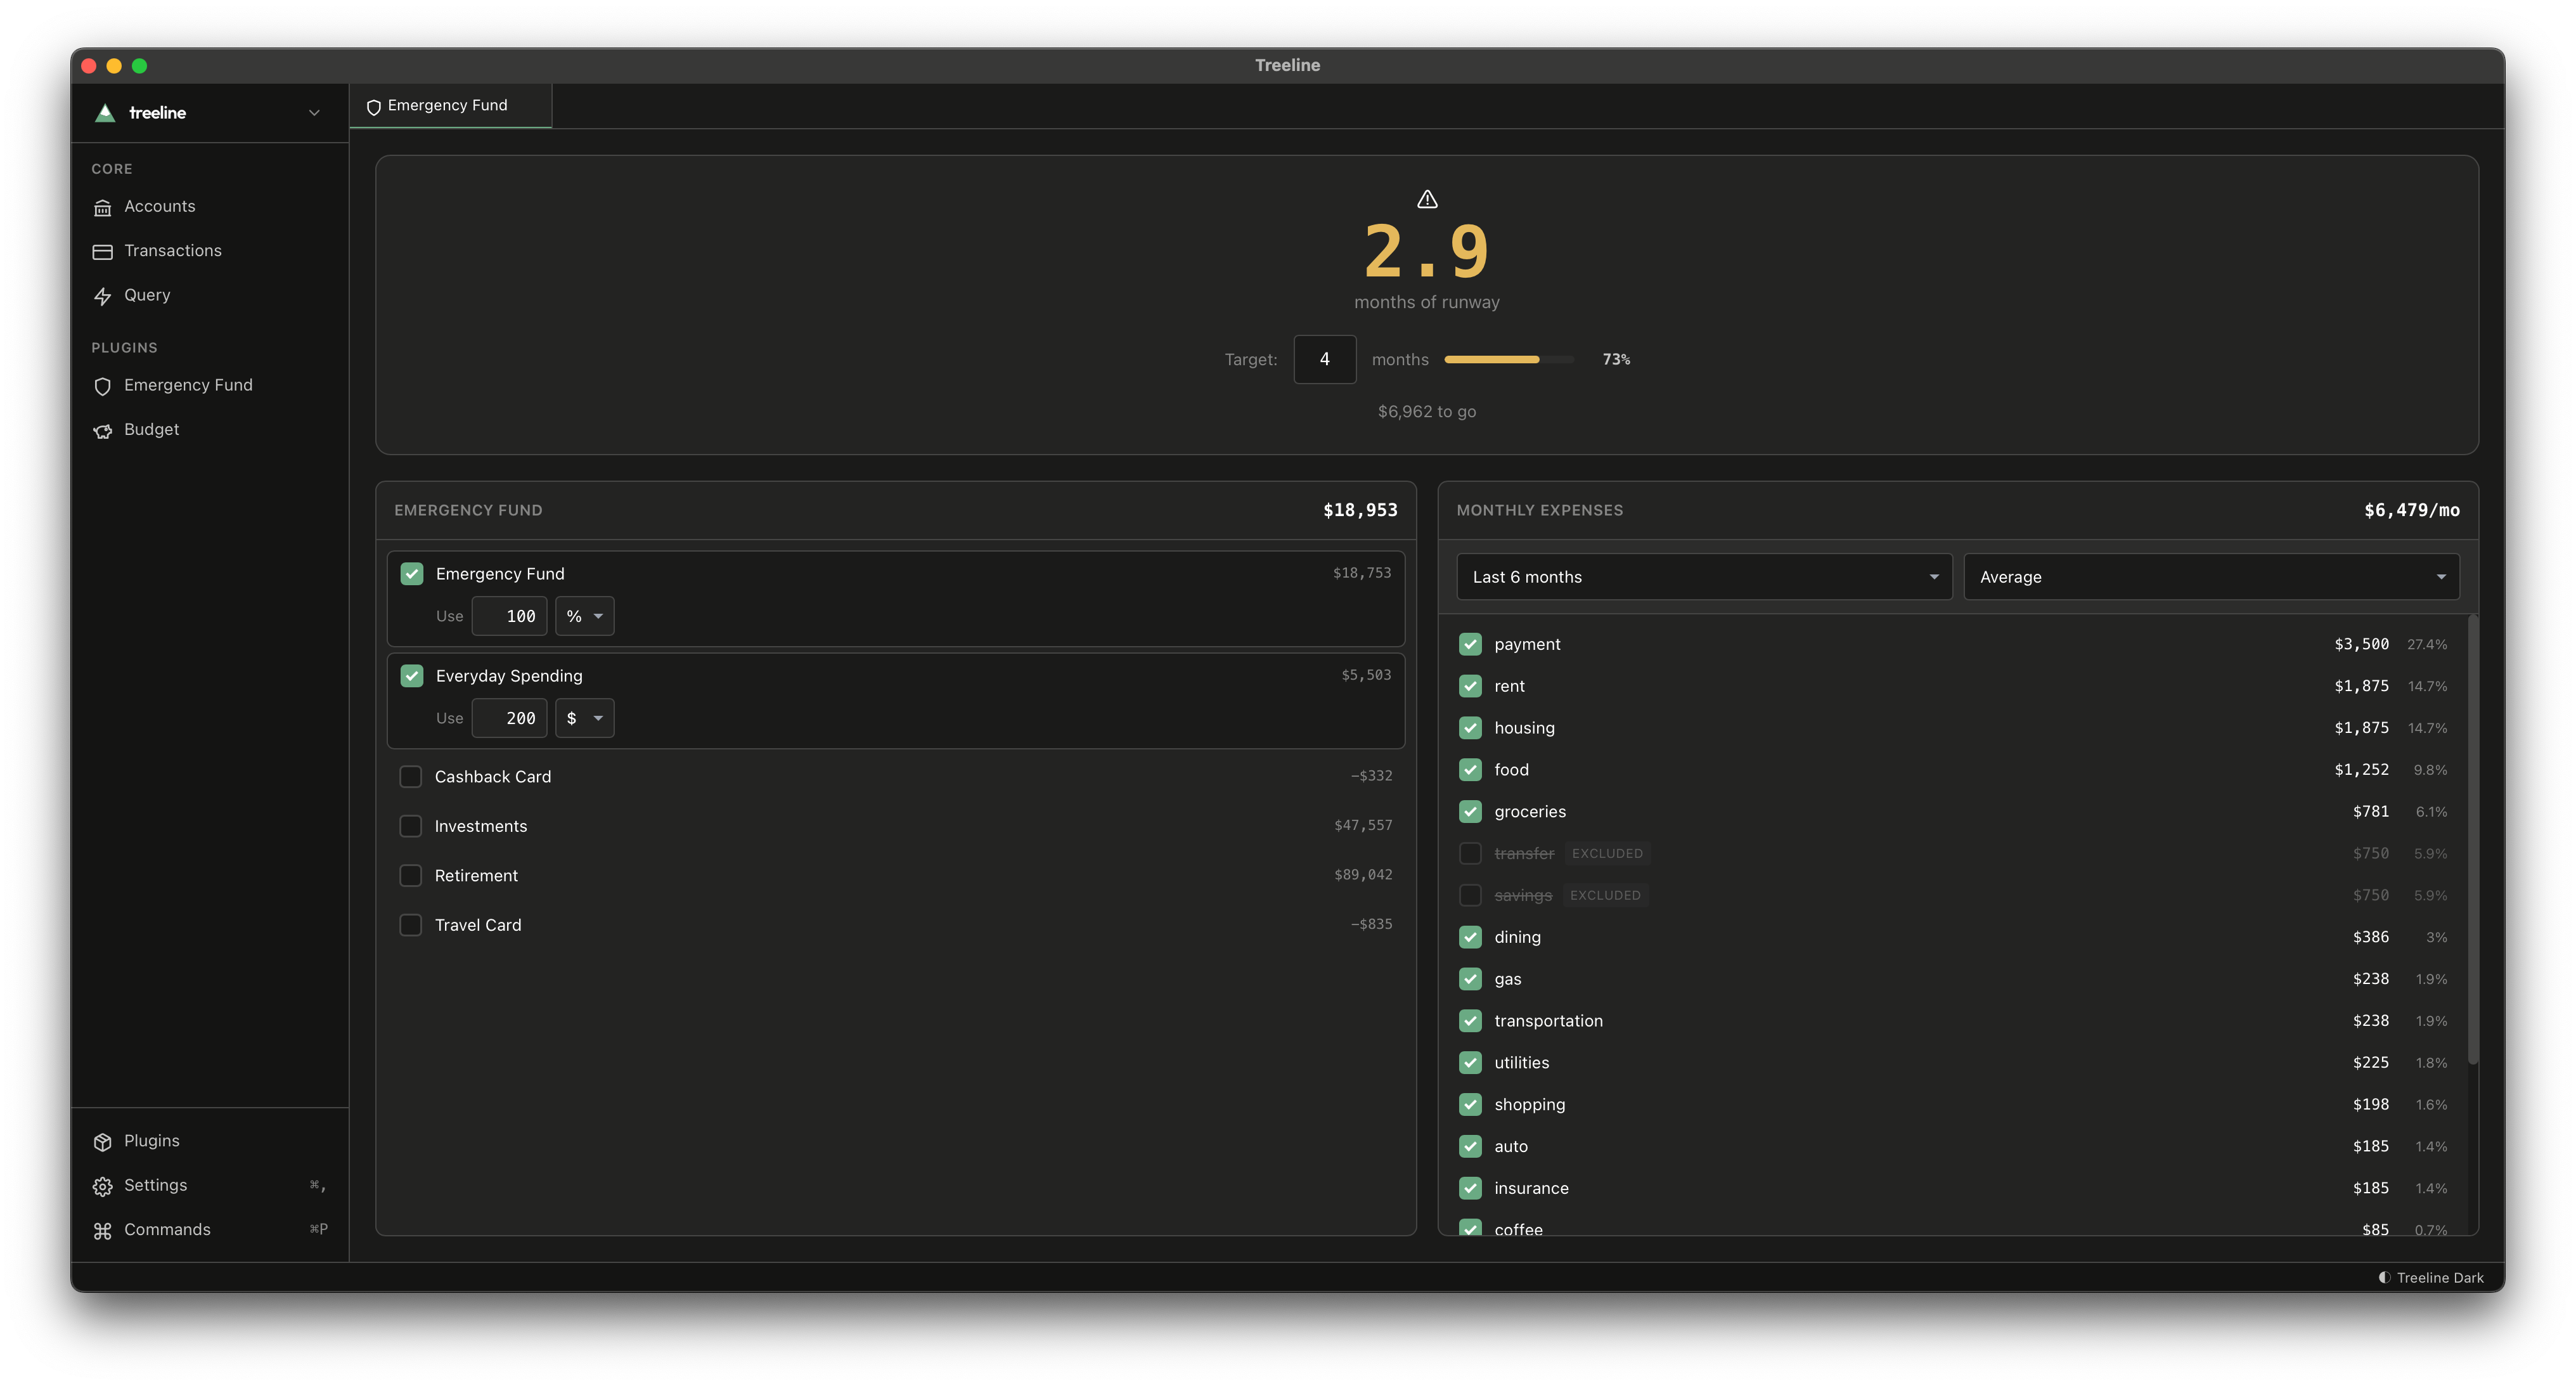Switch to the Emergency Fund tab
2576x1386 pixels.
click(x=449, y=105)
